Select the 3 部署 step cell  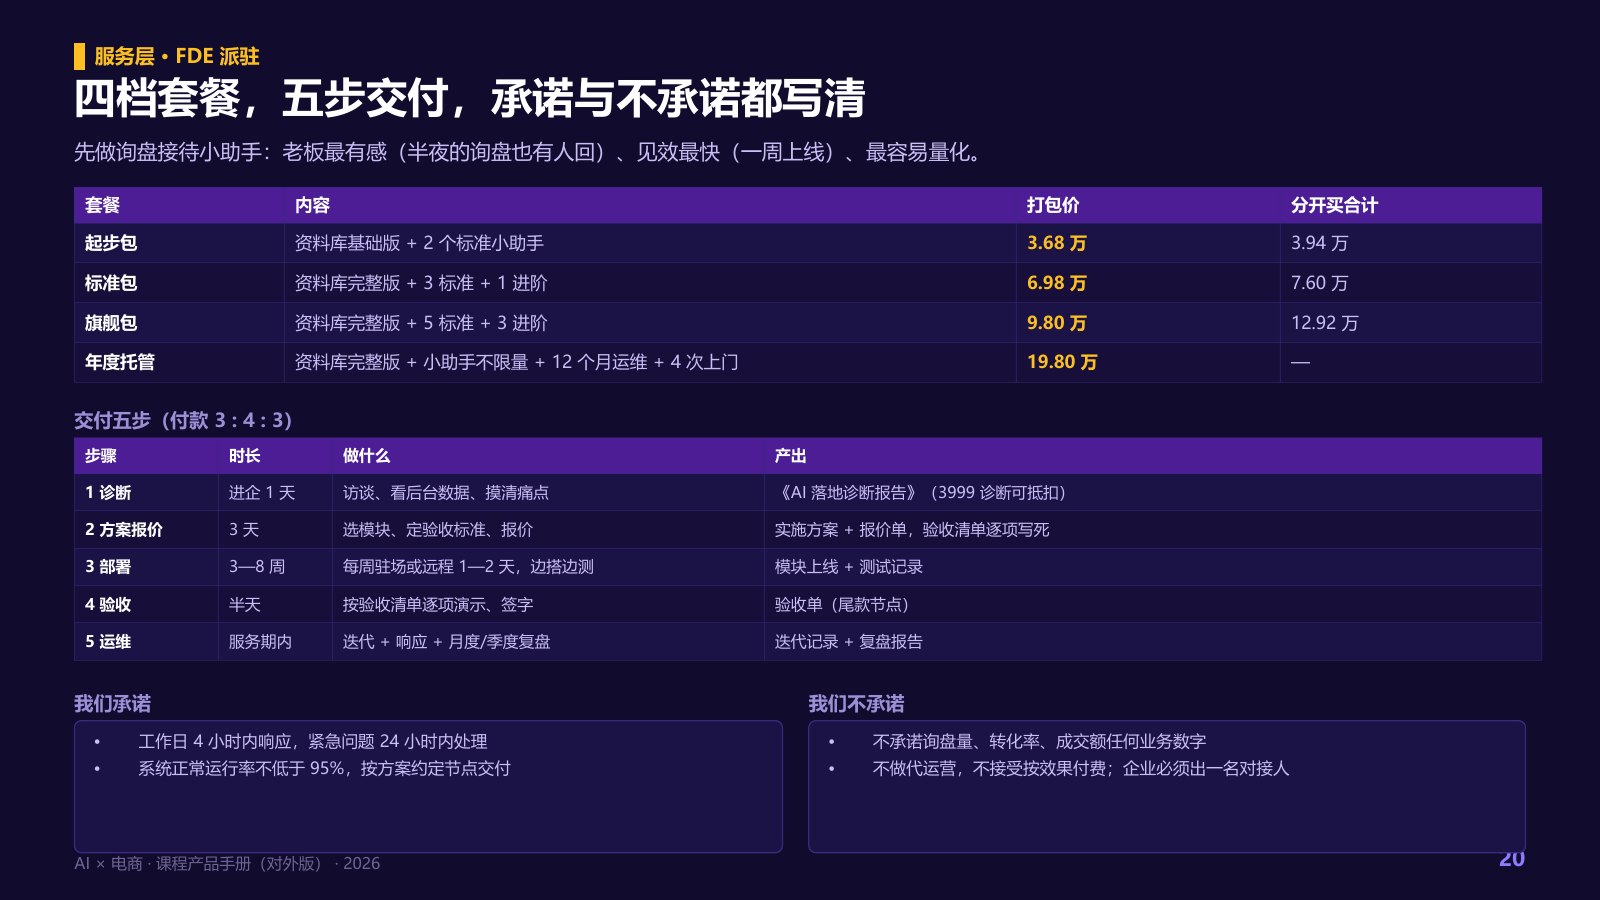coord(146,567)
